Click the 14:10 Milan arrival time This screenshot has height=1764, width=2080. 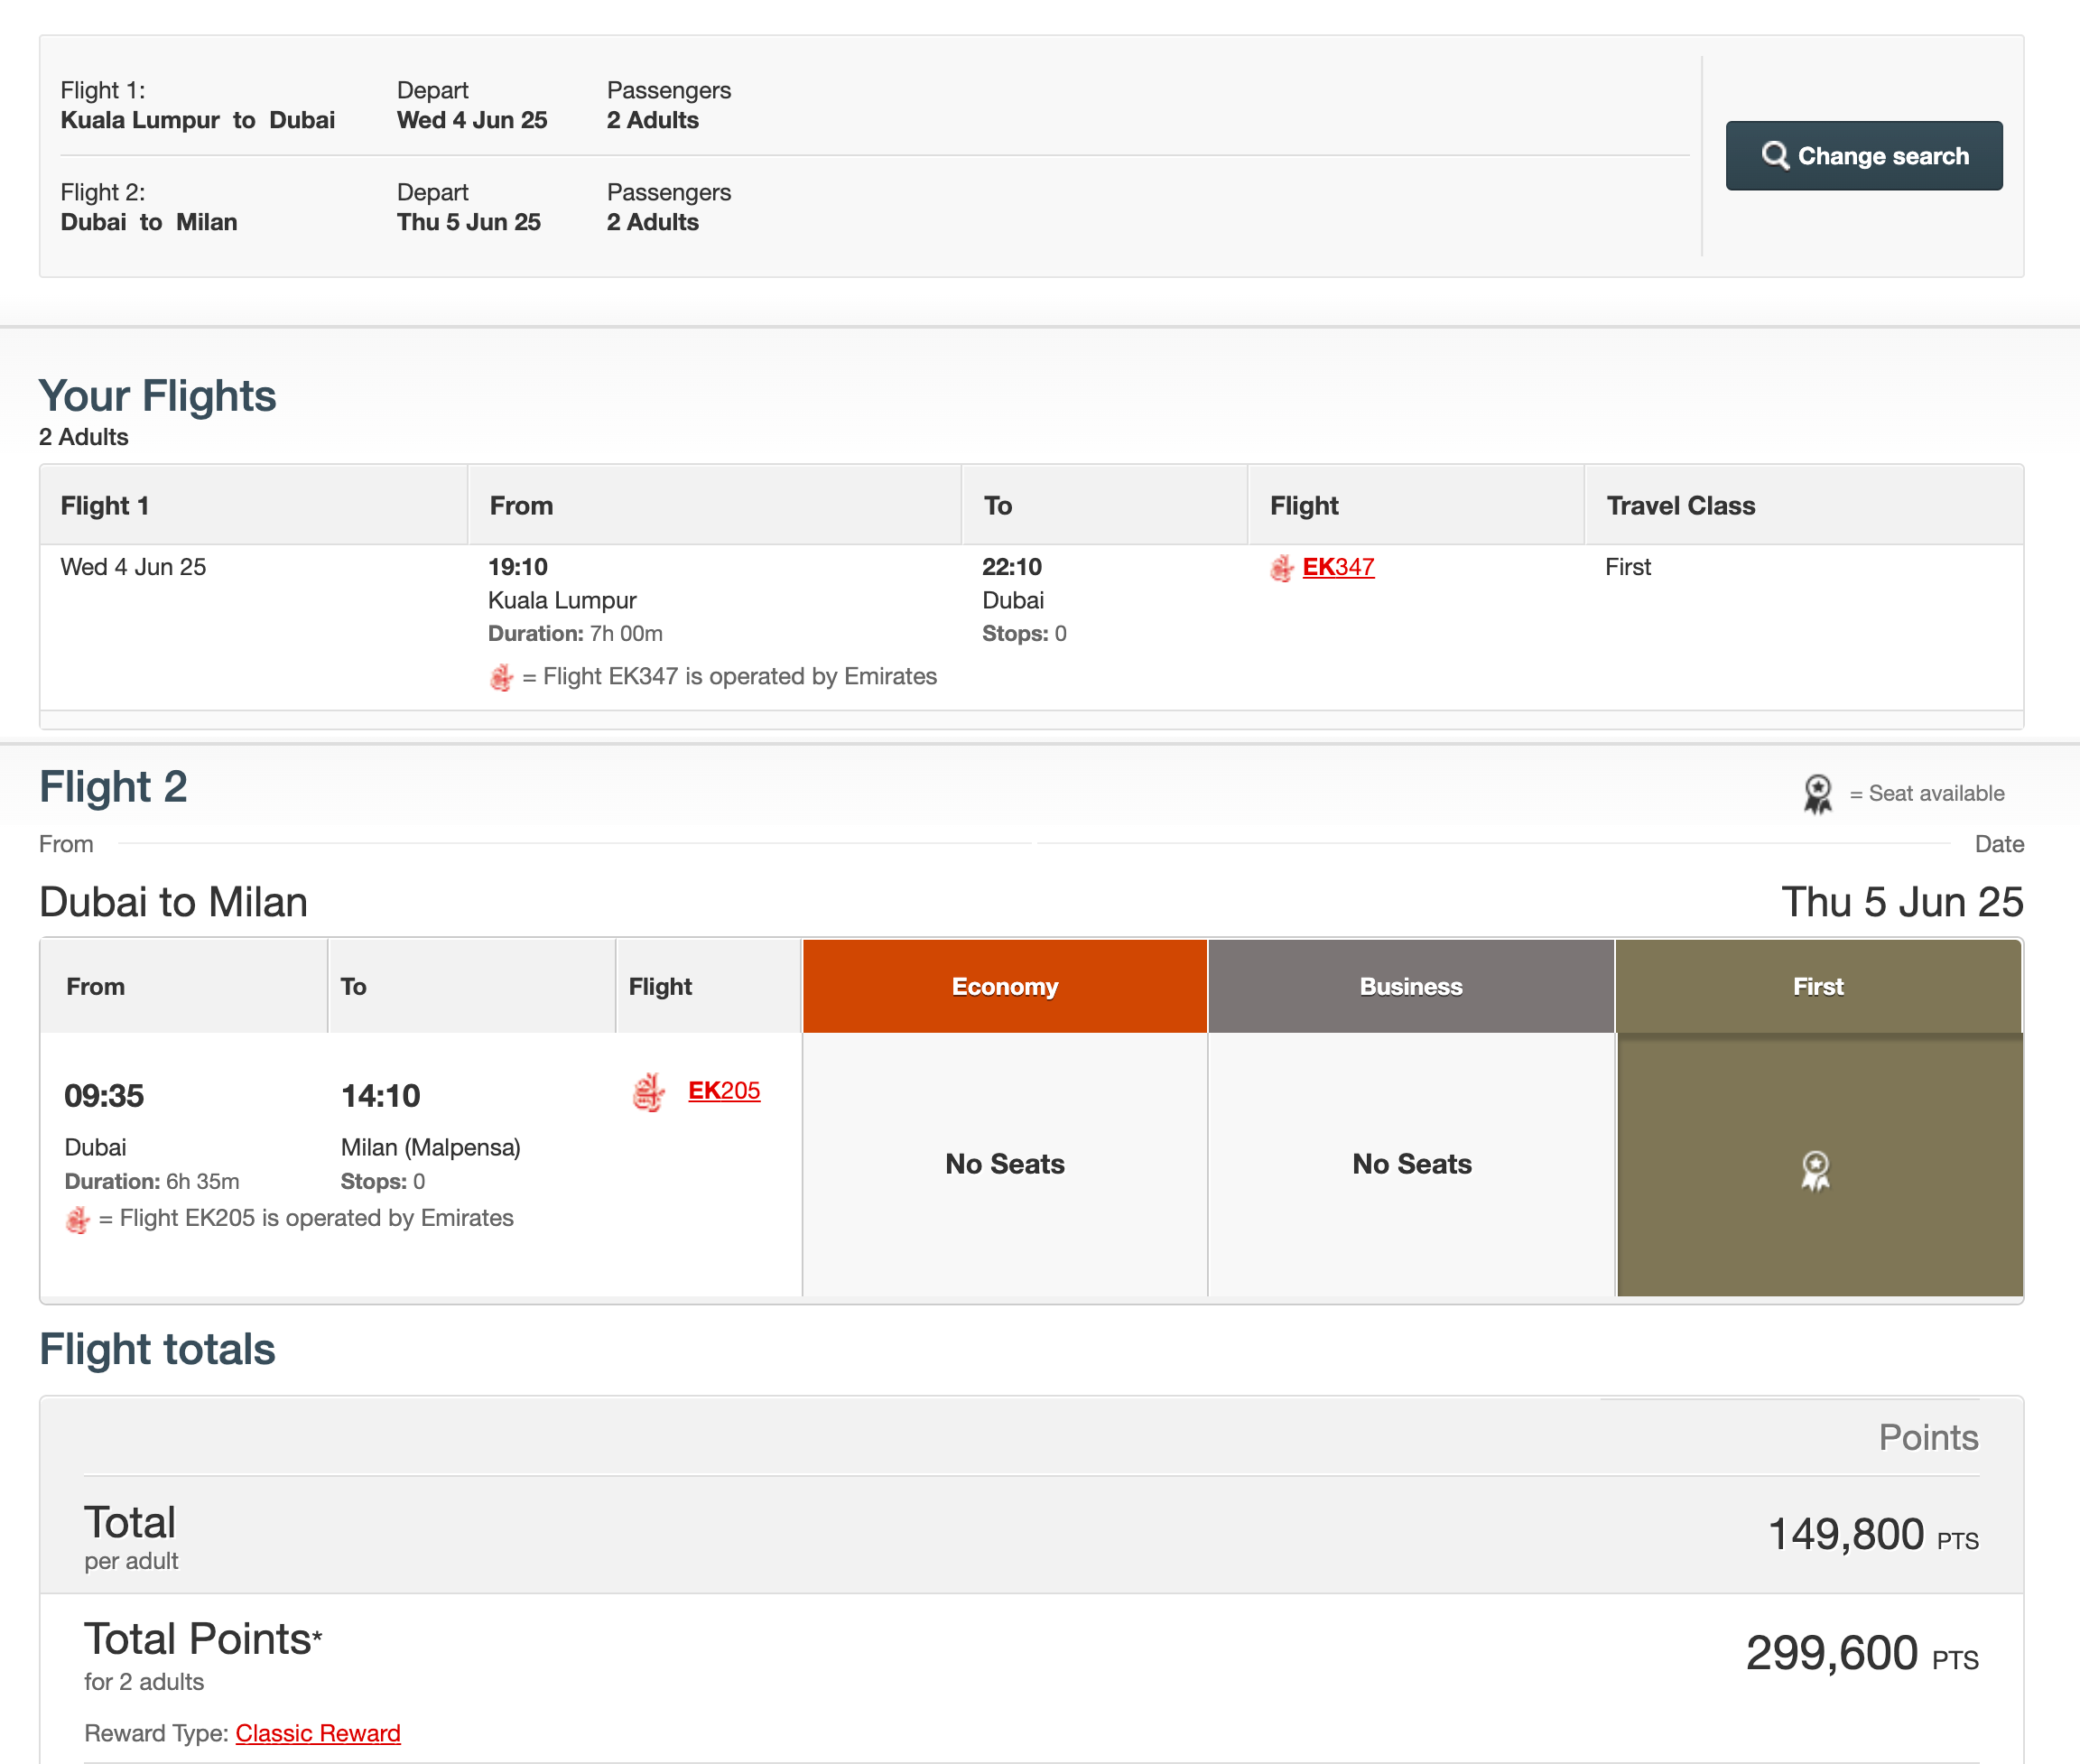380,1096
